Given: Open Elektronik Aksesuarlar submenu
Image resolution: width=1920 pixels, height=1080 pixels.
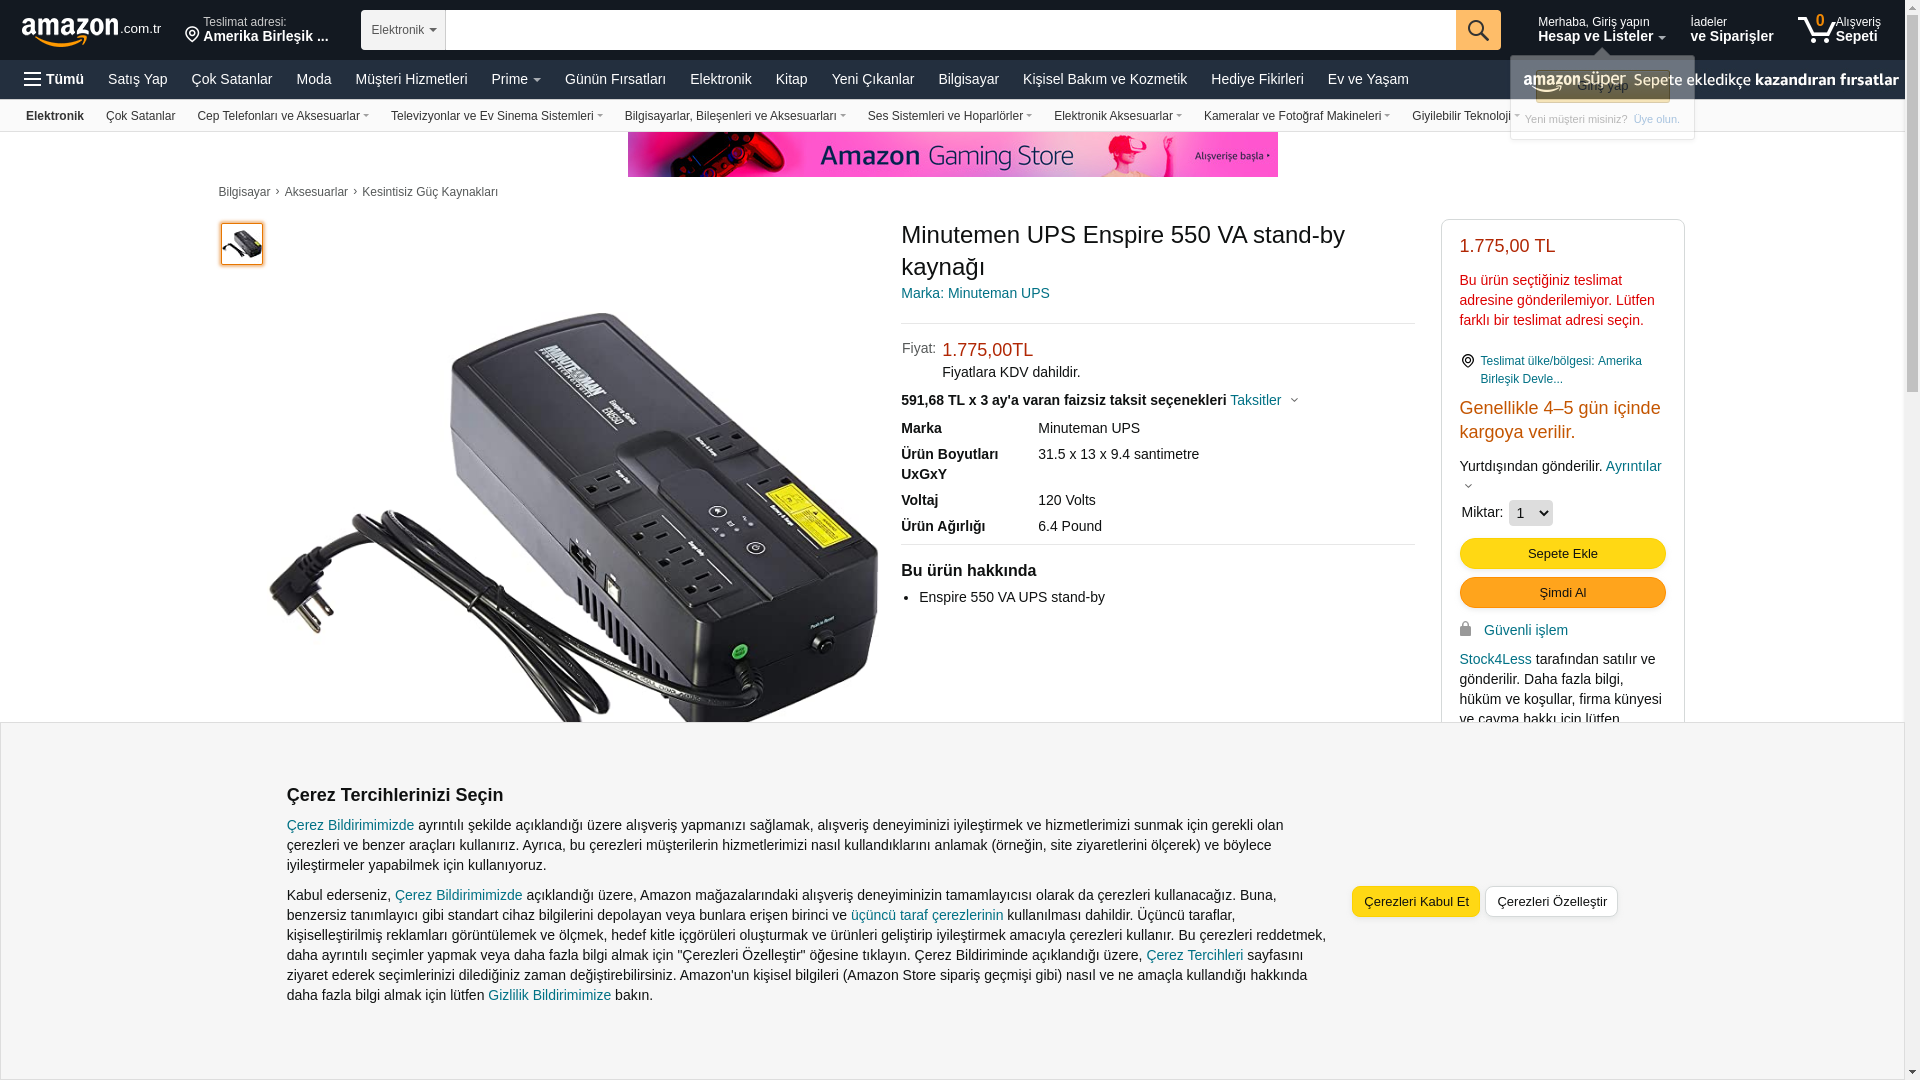Looking at the screenshot, I should pos(1117,116).
